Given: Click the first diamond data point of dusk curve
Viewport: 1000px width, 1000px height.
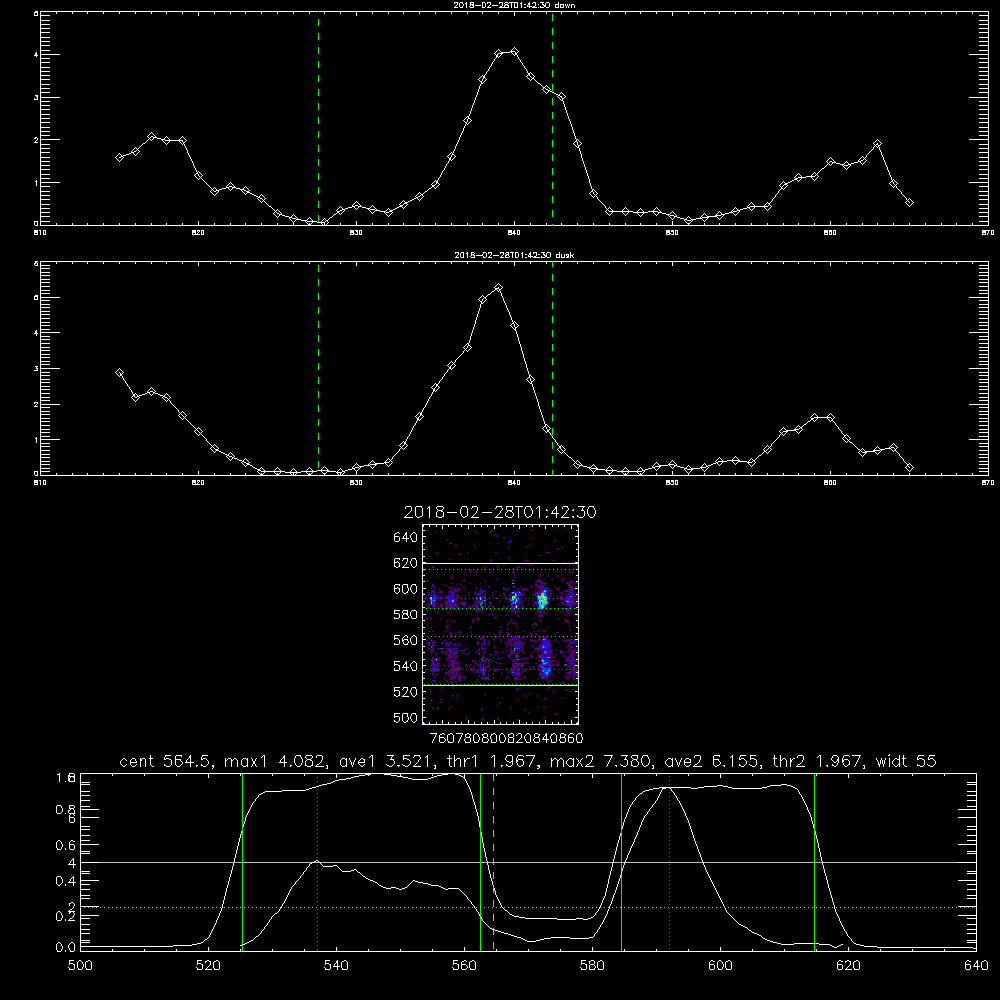Looking at the screenshot, I should tap(119, 372).
